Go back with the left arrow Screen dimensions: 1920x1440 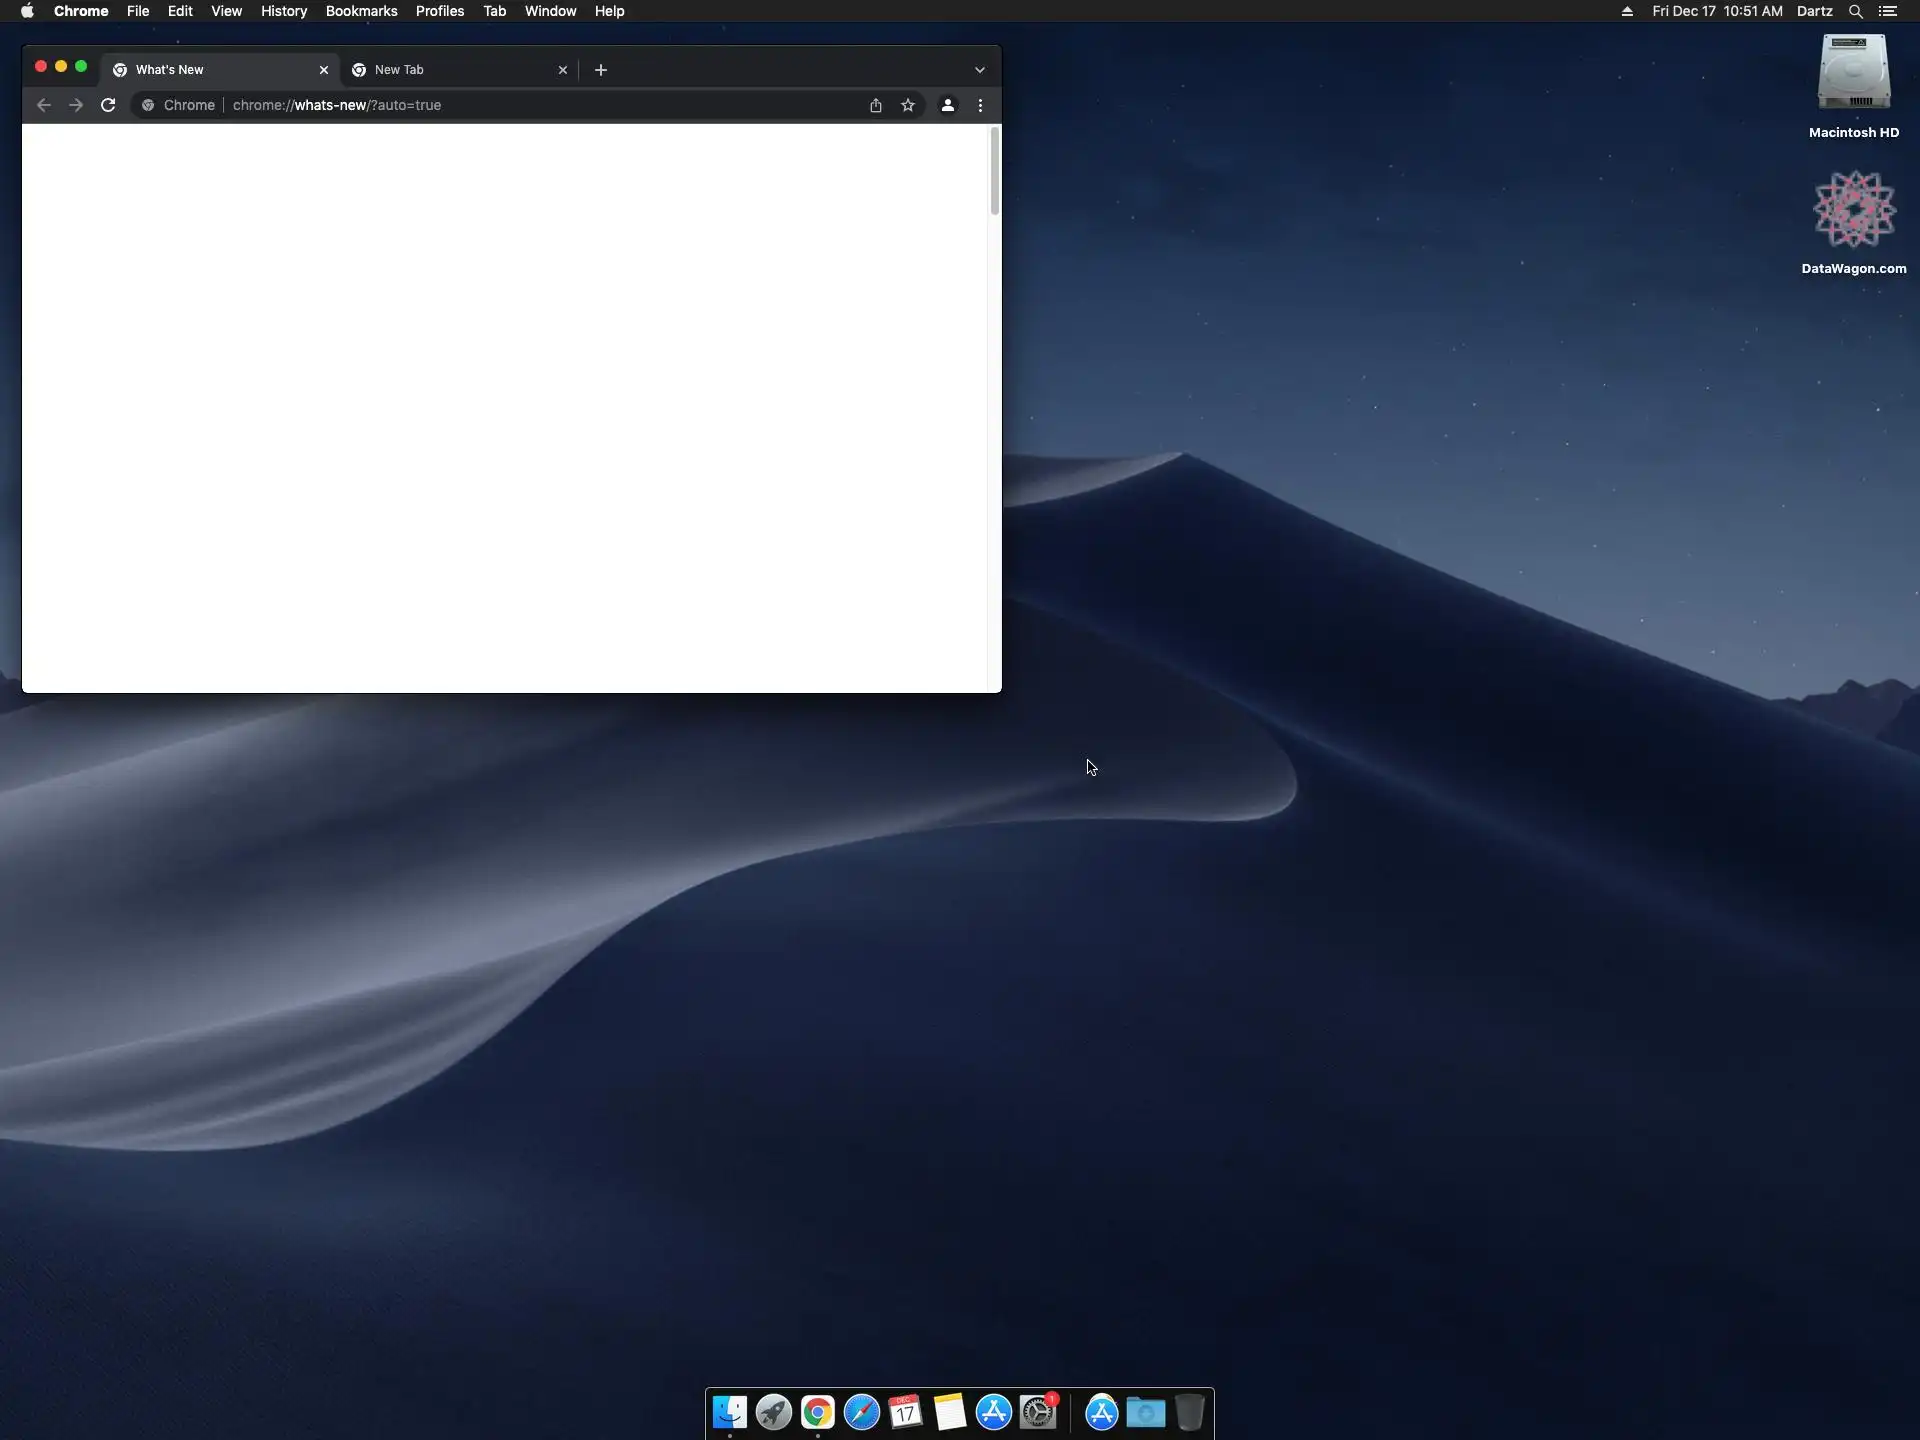pyautogui.click(x=44, y=105)
